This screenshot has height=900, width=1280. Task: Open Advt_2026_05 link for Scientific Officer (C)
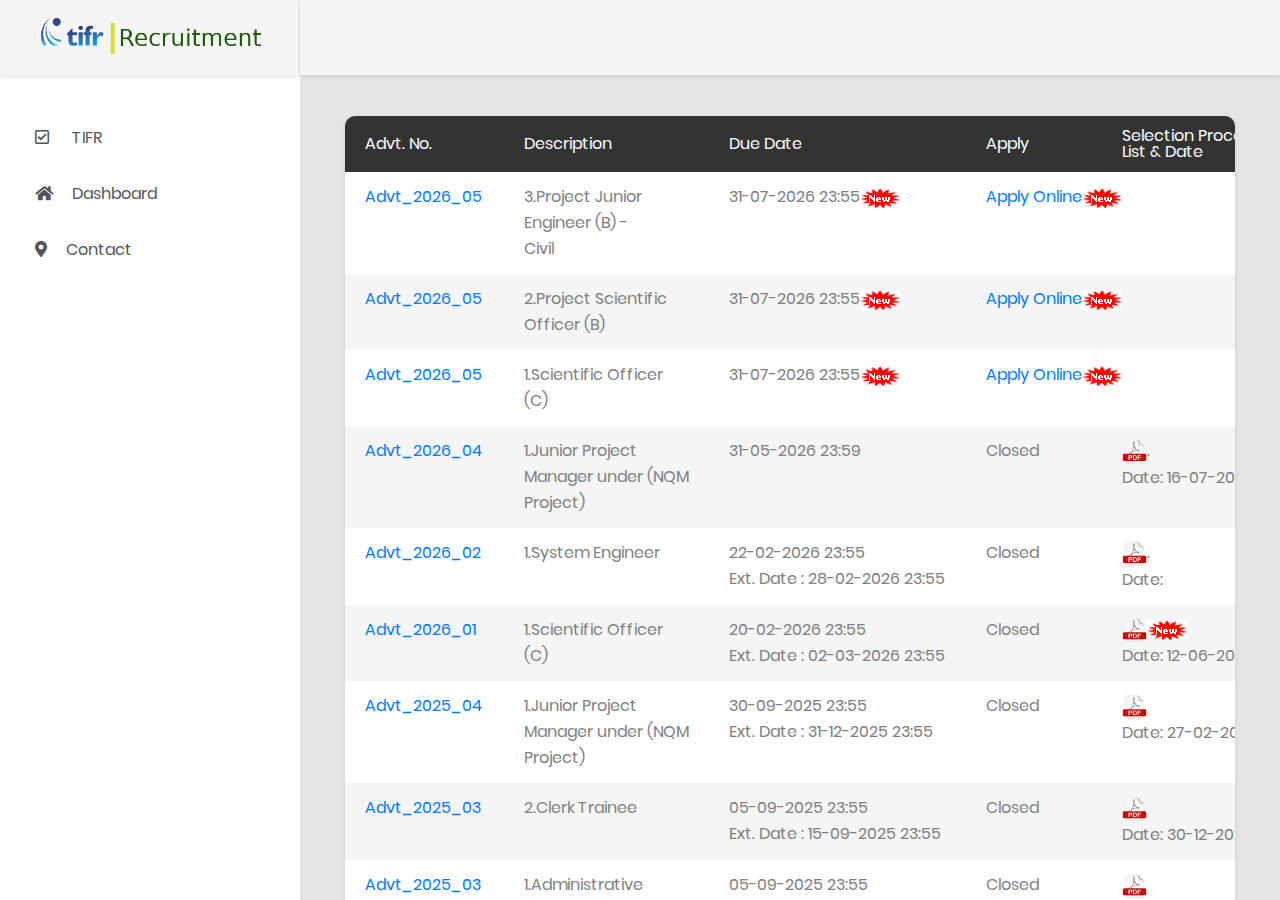pos(423,375)
